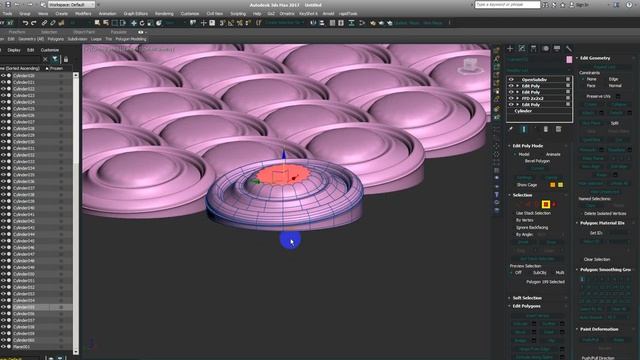Open the Motion command panel tab
Screen dimensions: 640x360
(545, 49)
